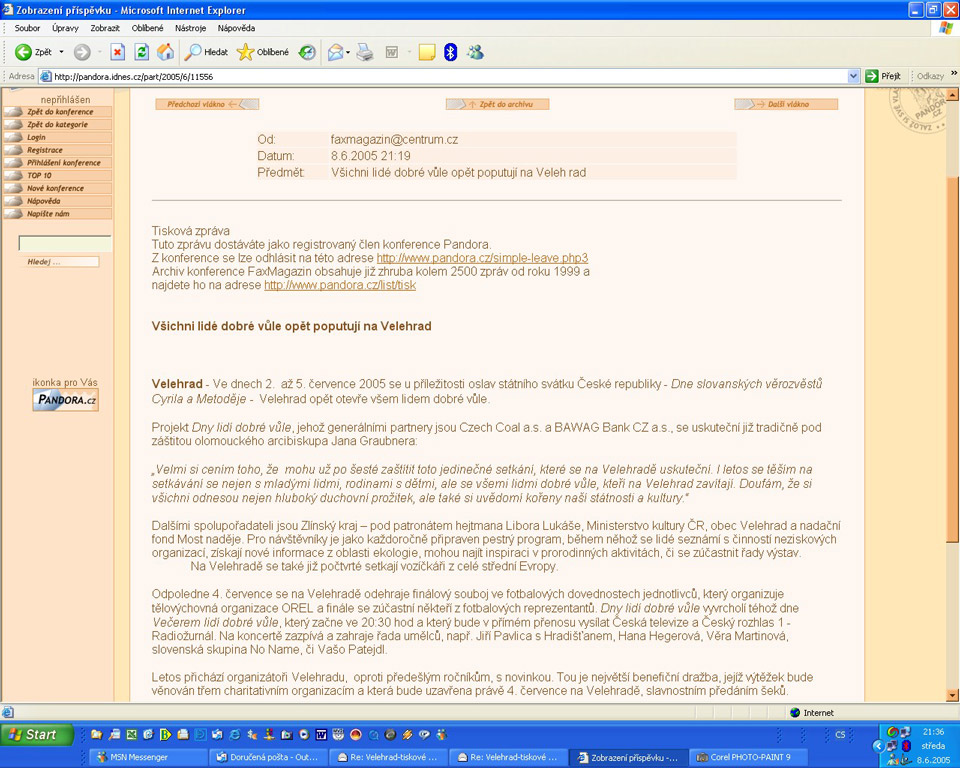Screen dimensions: 960x768
Task: Launch Messenger from the IE toolbar icon
Action: pos(475,53)
